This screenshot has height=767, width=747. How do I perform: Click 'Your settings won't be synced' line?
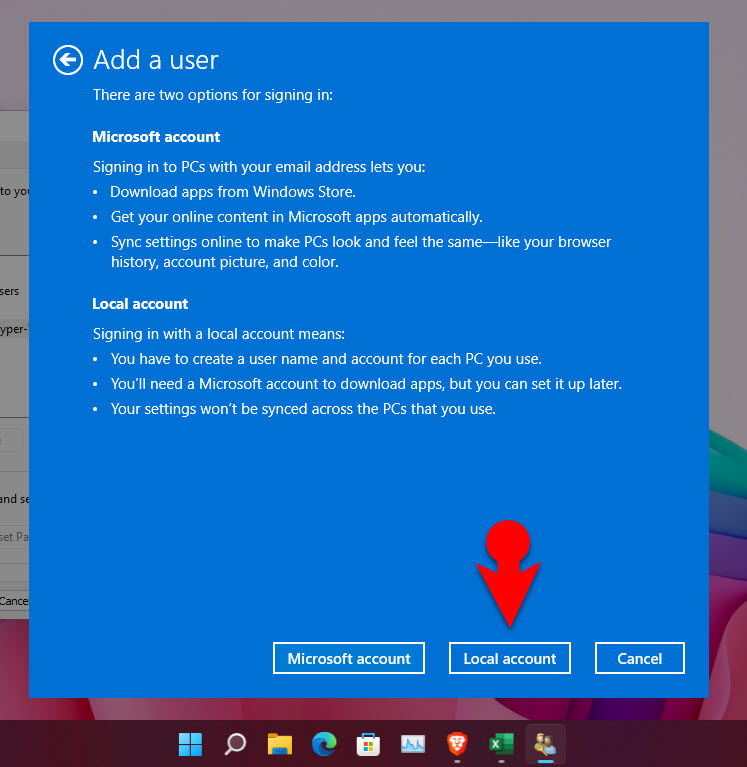(x=303, y=409)
